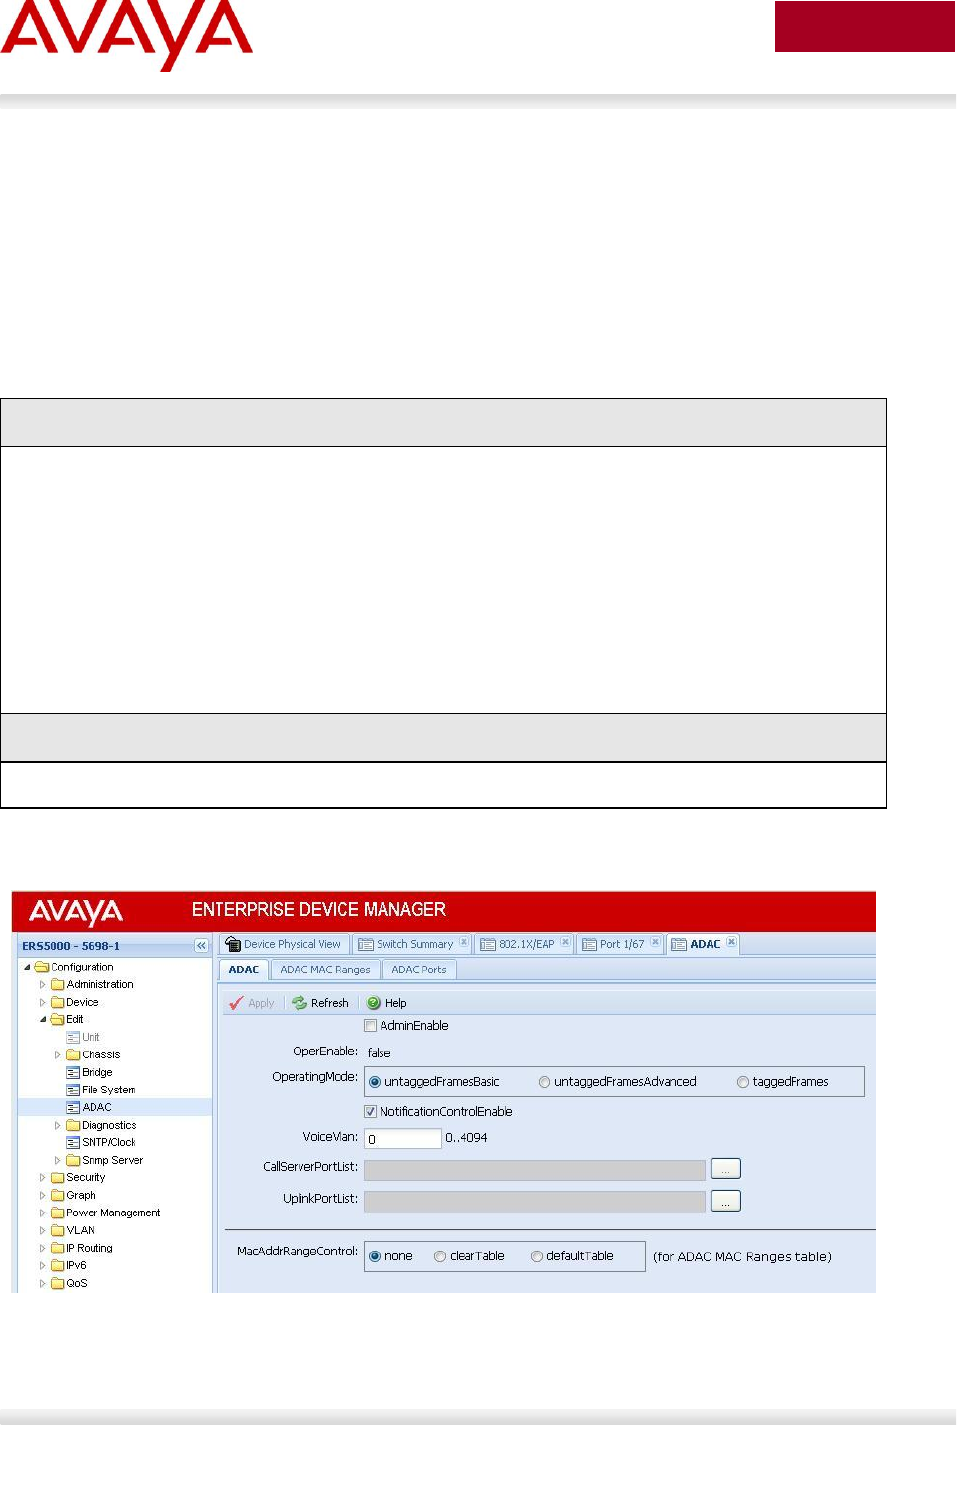957x1488 pixels.
Task: Click the Avaya logo in Device Manager header
Action: click(76, 912)
